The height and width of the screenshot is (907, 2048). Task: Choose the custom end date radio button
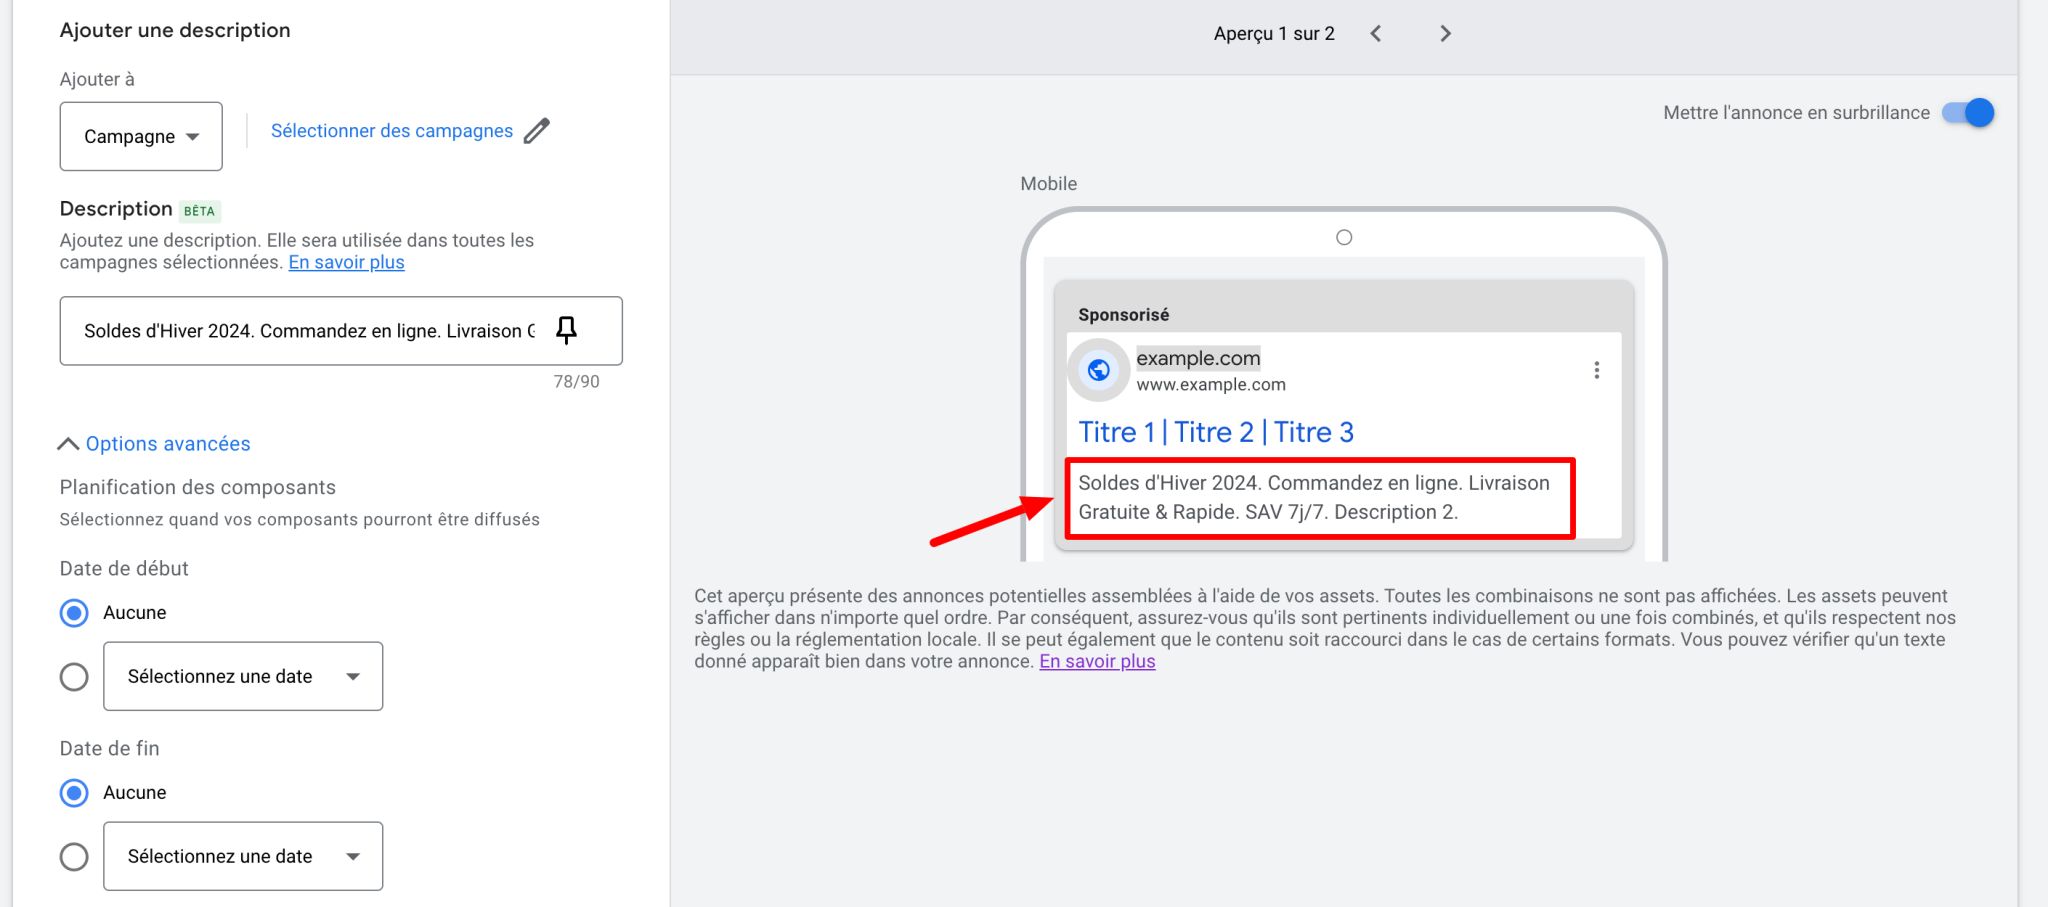74,857
